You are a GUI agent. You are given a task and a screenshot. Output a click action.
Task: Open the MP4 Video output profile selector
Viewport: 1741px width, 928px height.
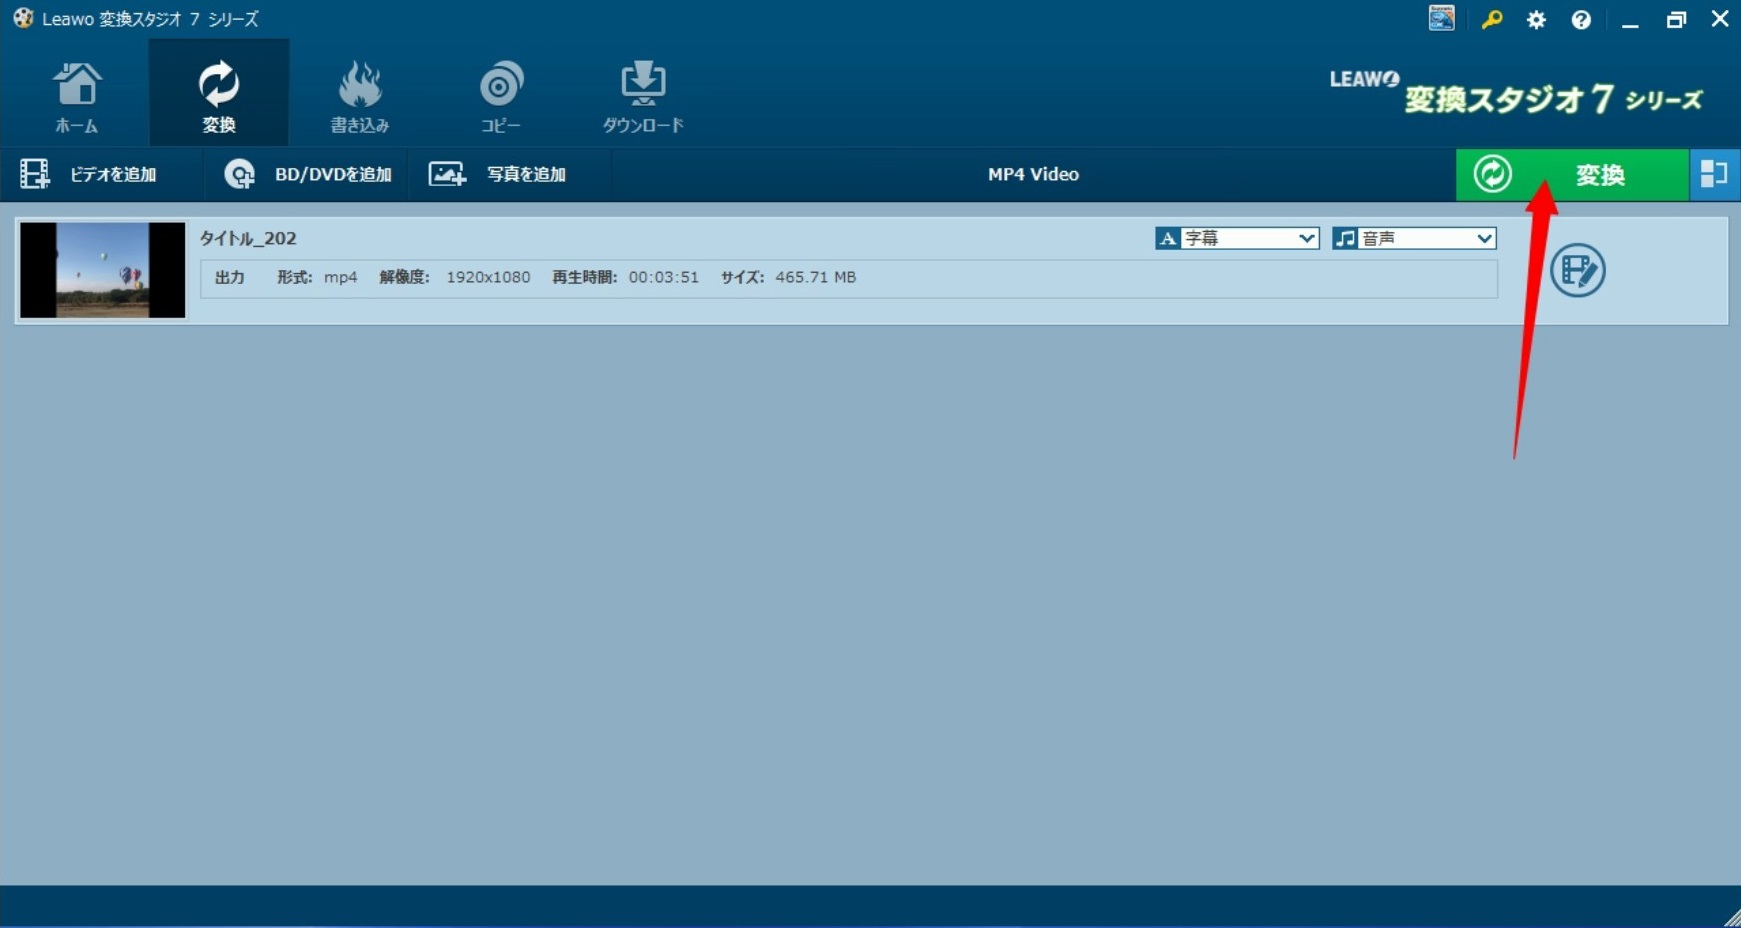pyautogui.click(x=1033, y=174)
